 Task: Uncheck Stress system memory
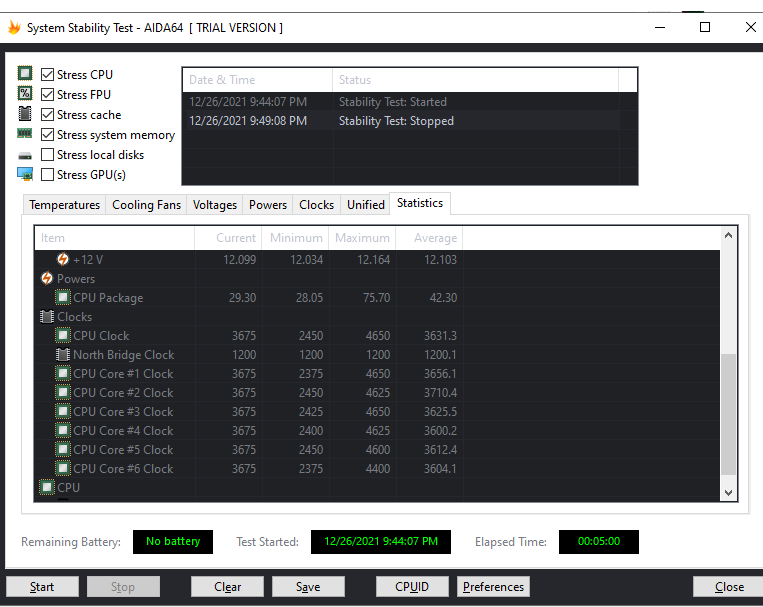47,134
